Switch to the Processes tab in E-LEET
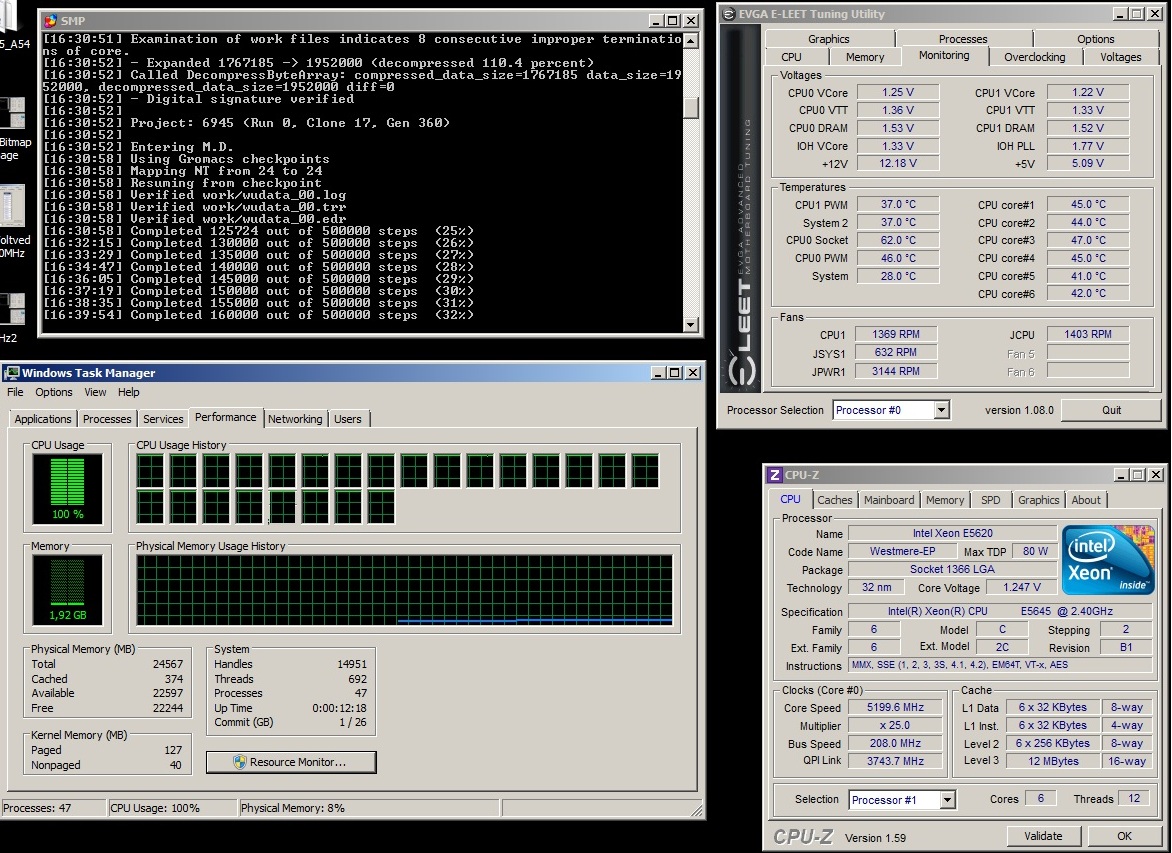The width and height of the screenshot is (1172, 853). [x=963, y=39]
